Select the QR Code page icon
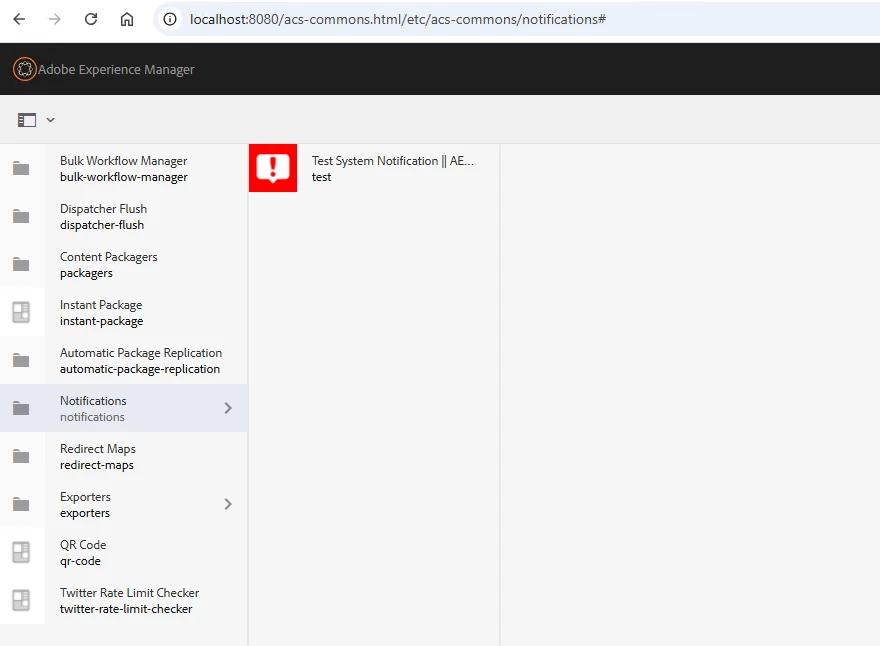This screenshot has height=646, width=880. click(21, 552)
